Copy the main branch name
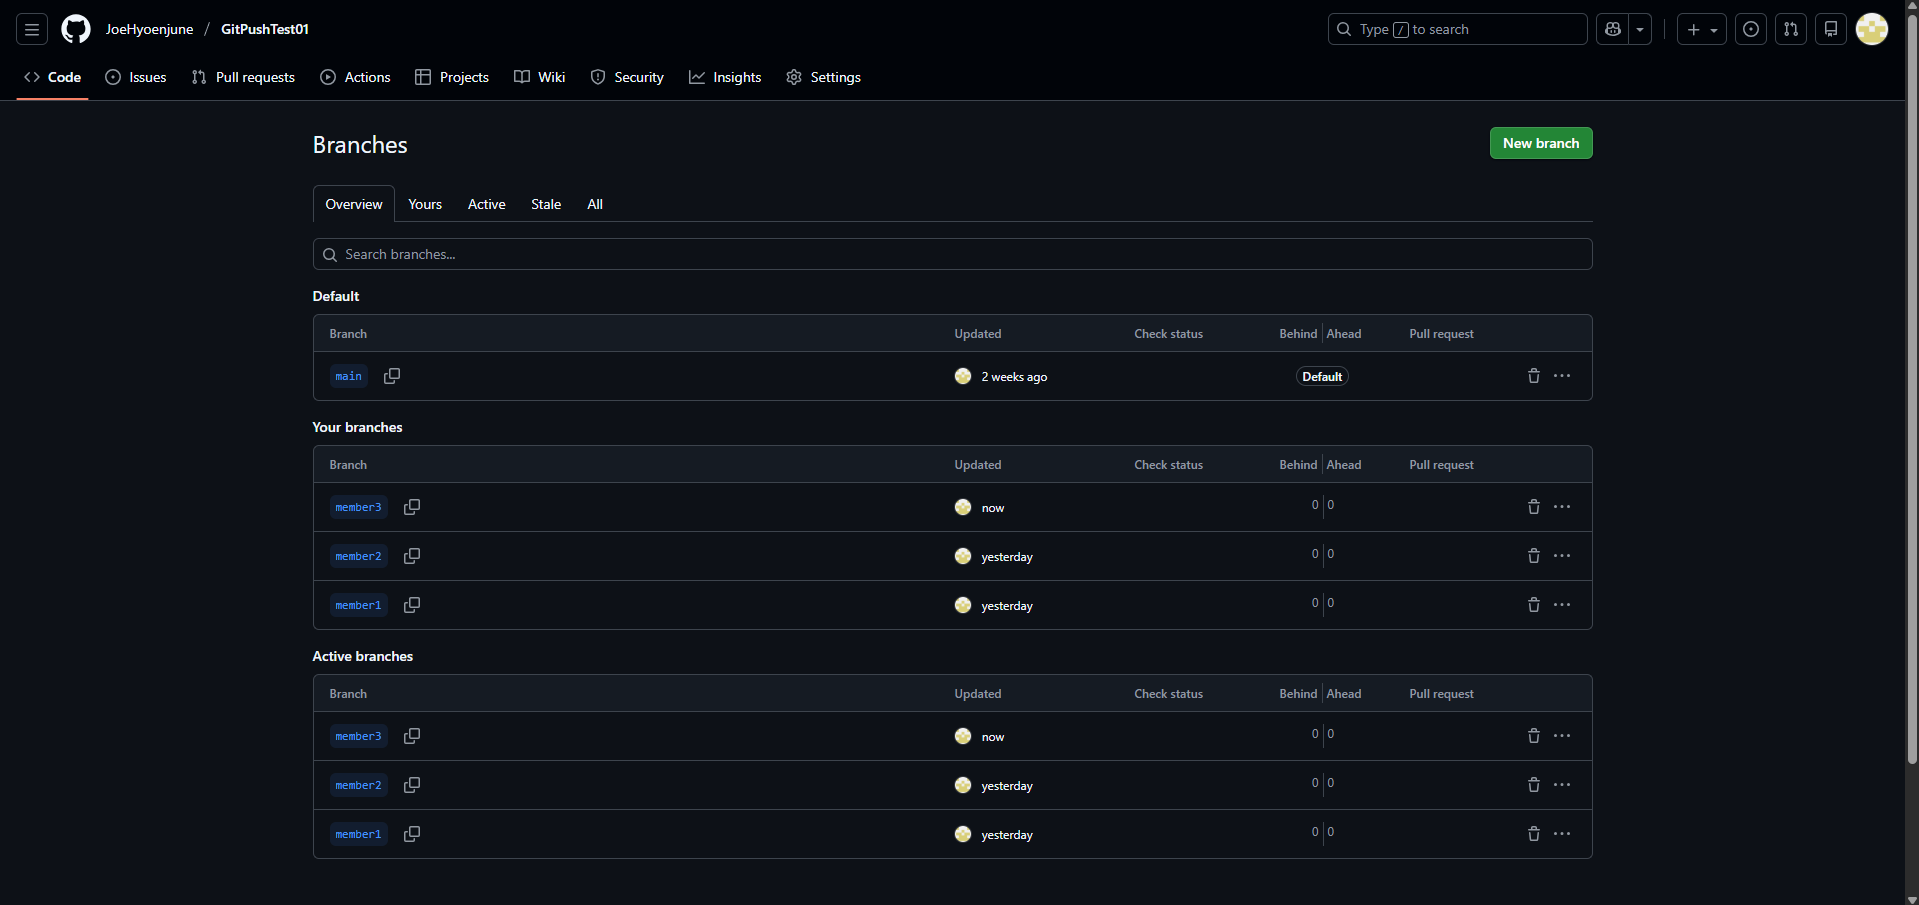This screenshot has height=905, width=1919. click(392, 376)
